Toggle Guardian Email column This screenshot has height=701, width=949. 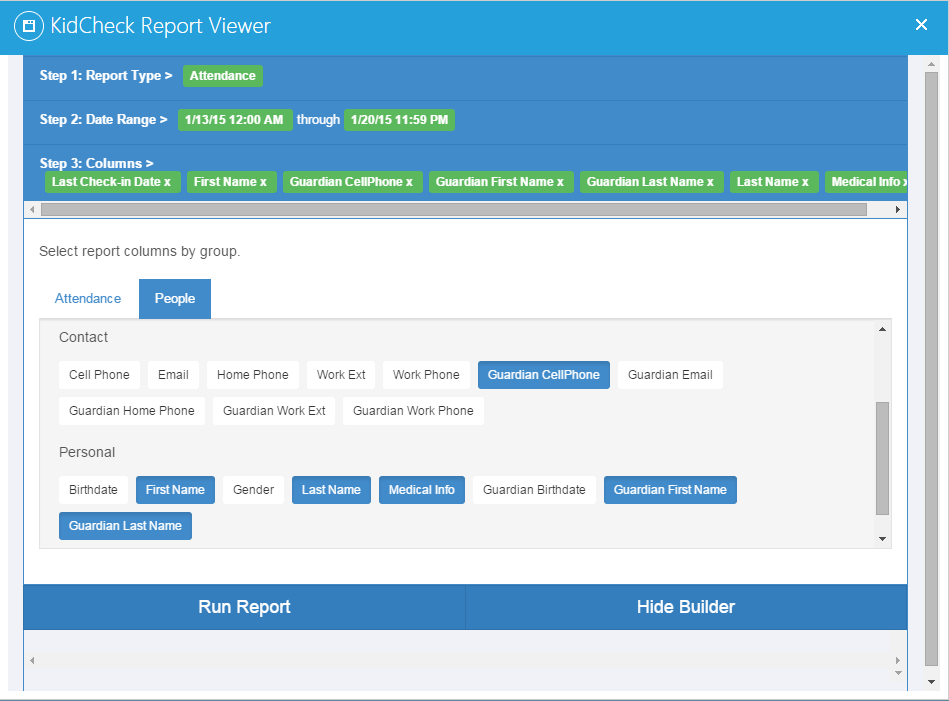(670, 375)
